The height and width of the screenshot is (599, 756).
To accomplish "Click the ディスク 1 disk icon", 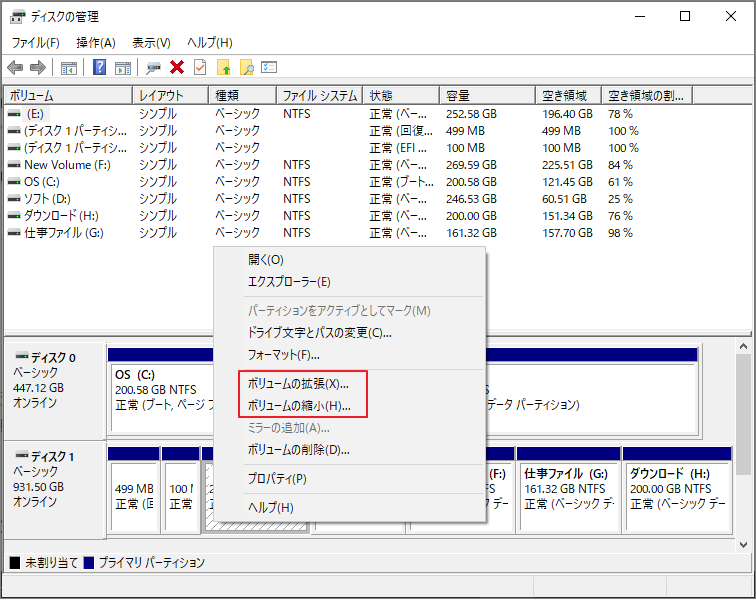I will pyautogui.click(x=22, y=455).
